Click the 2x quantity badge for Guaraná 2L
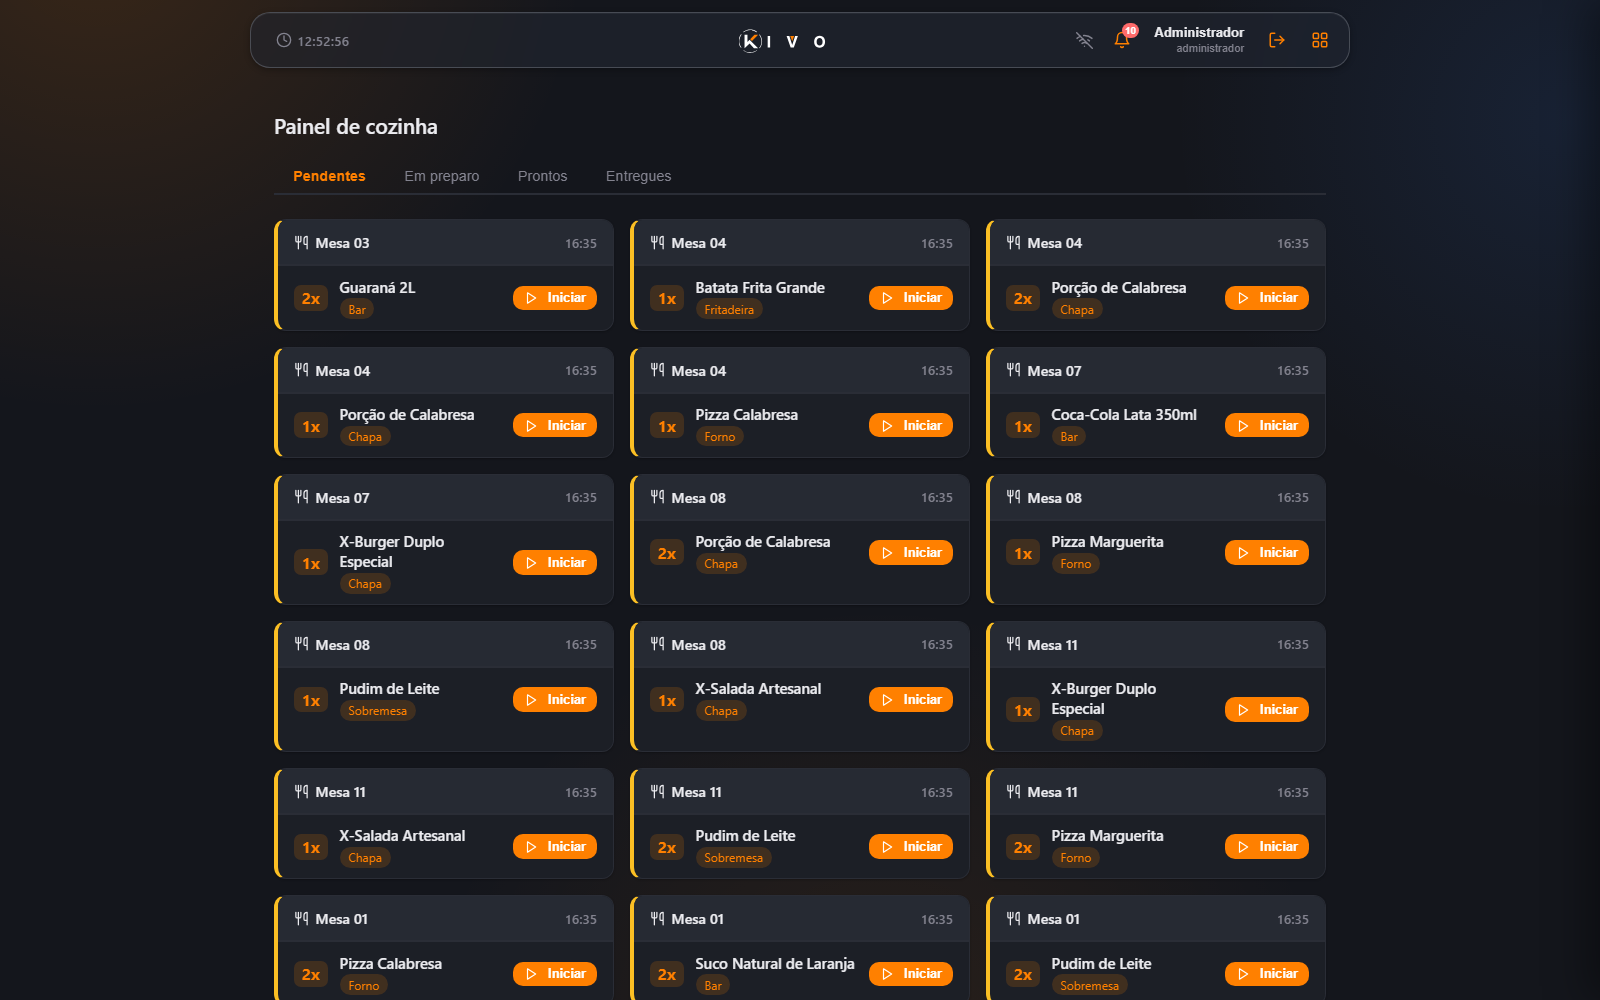This screenshot has width=1600, height=1000. pos(311,298)
